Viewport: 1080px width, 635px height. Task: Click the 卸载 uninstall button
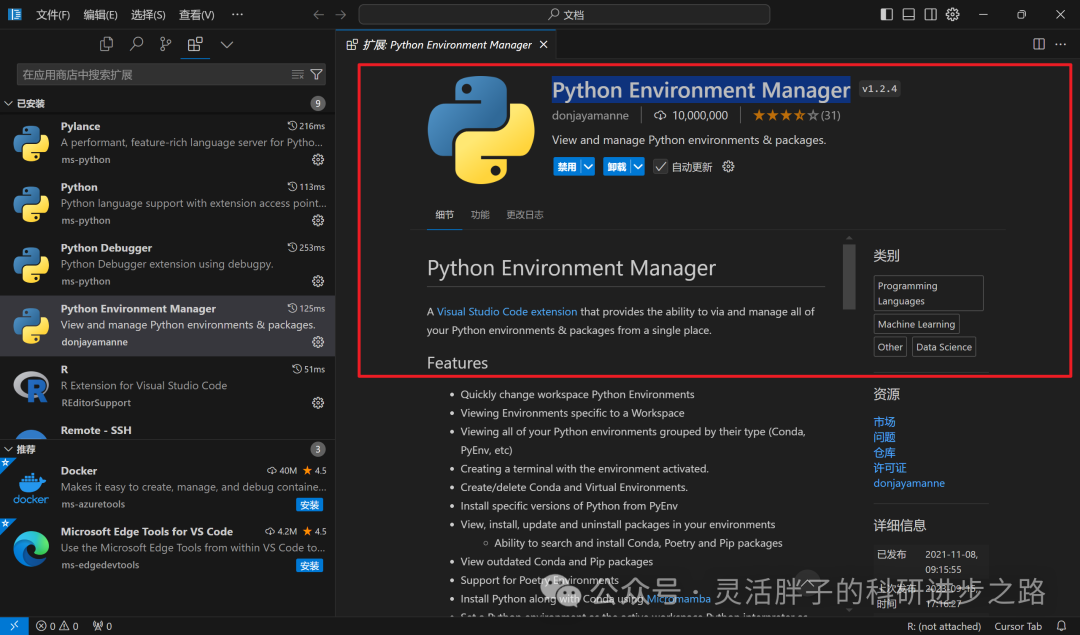[x=617, y=167]
